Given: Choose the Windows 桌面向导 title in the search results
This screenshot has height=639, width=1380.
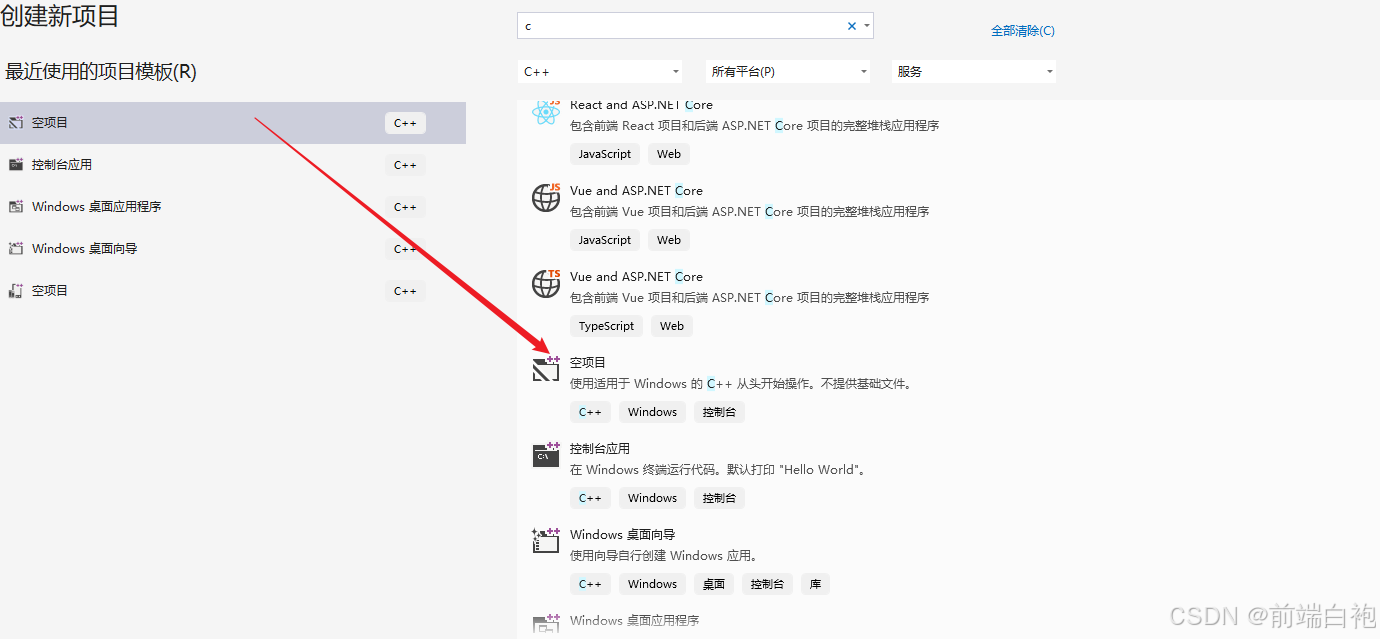Looking at the screenshot, I should pos(622,535).
